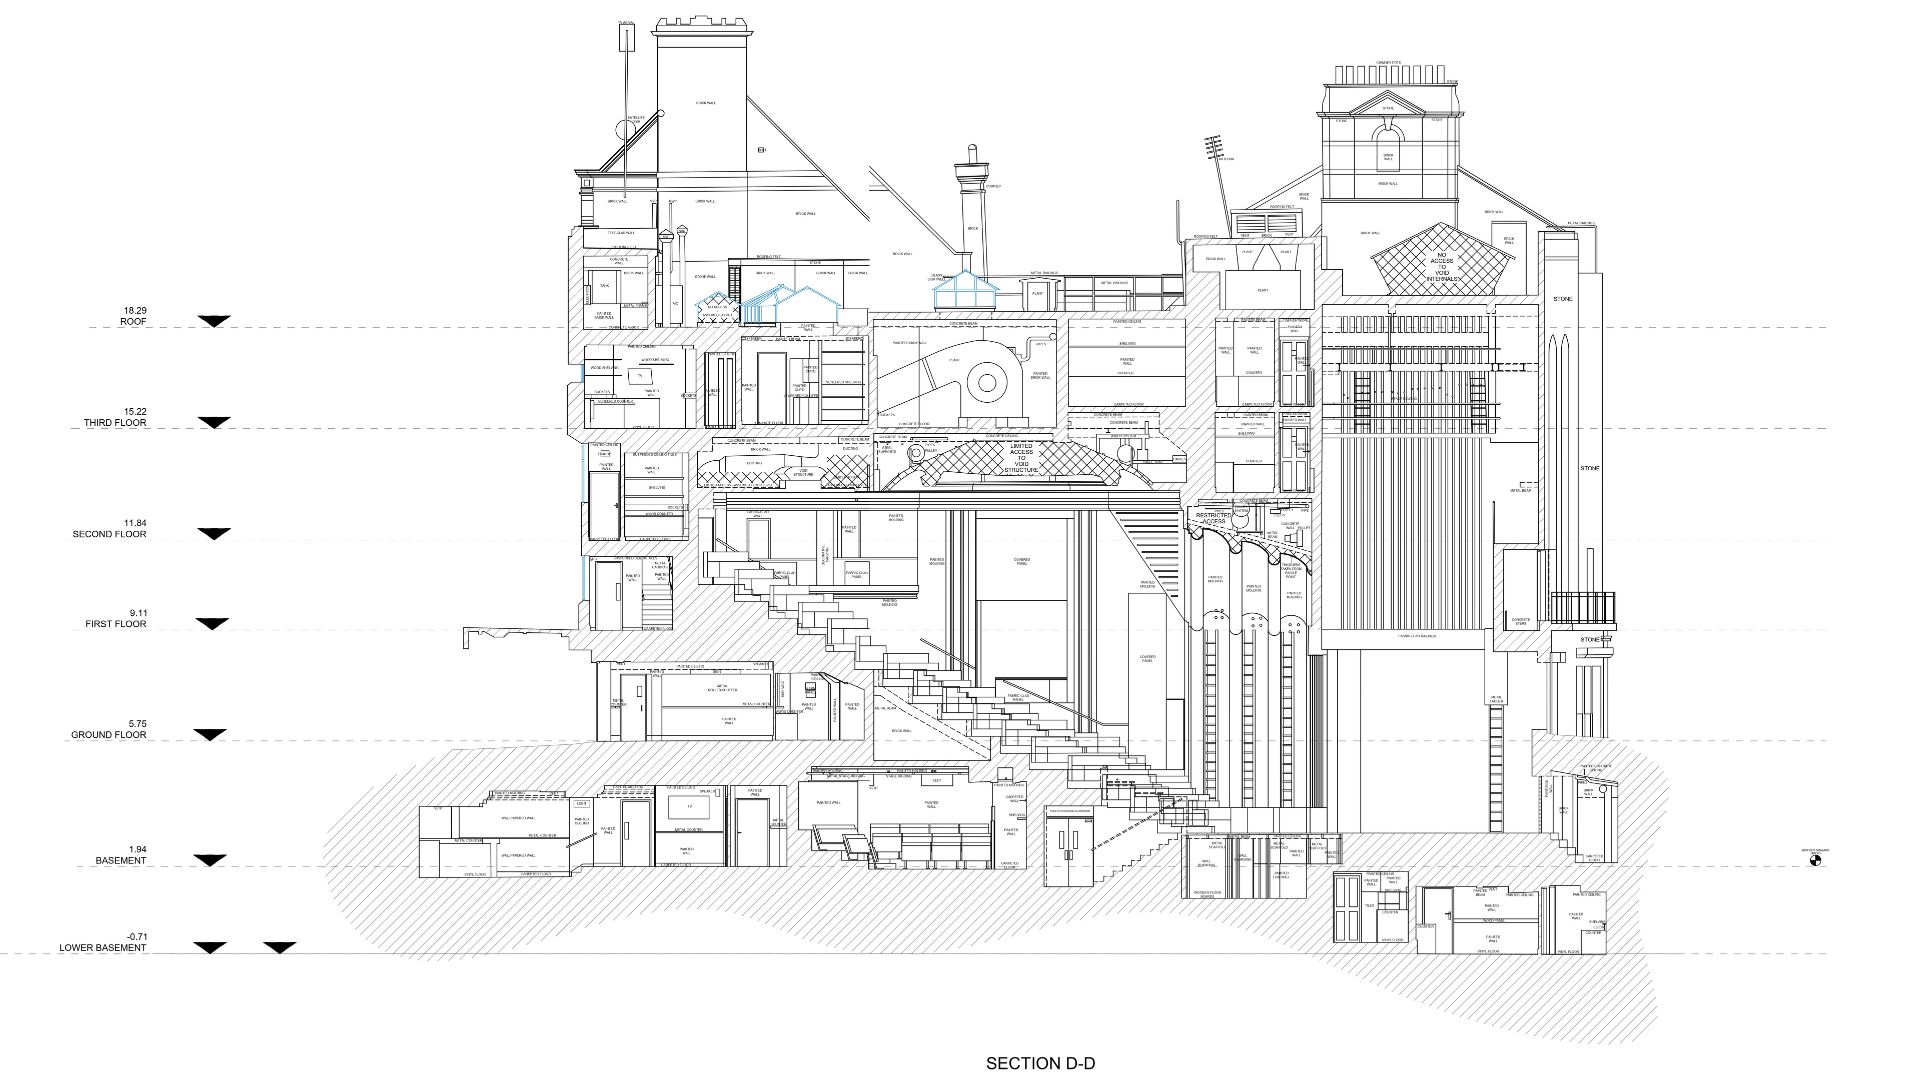Click the '-0.71 LOWER BASEMENT' level label
Viewport: 1920px width, 1080px height.
tap(103, 942)
